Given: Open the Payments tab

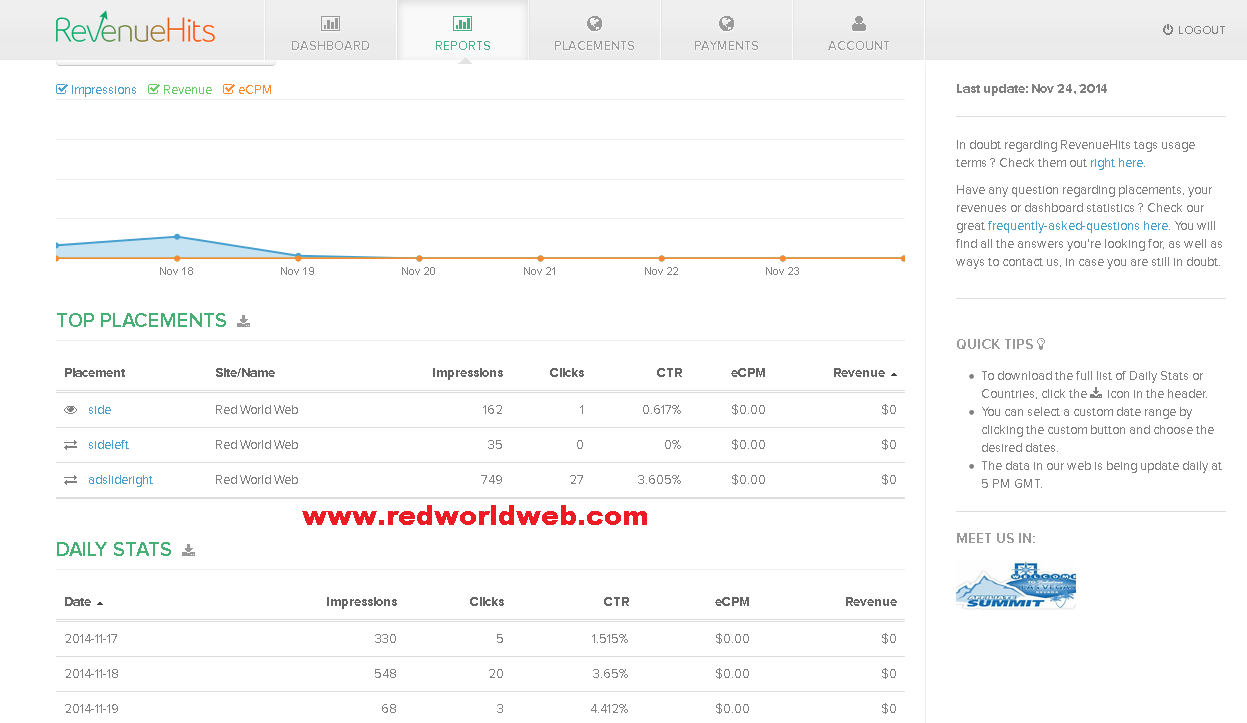Looking at the screenshot, I should (726, 30).
